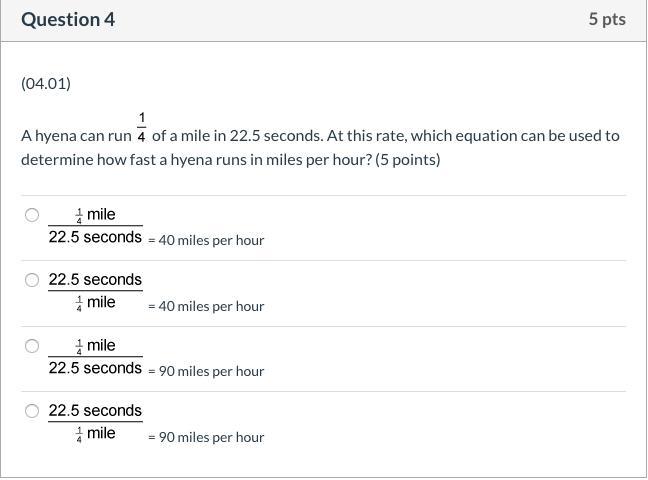Click "= 40 miles per hour" in second answer
The height and width of the screenshot is (480, 648).
coord(206,306)
